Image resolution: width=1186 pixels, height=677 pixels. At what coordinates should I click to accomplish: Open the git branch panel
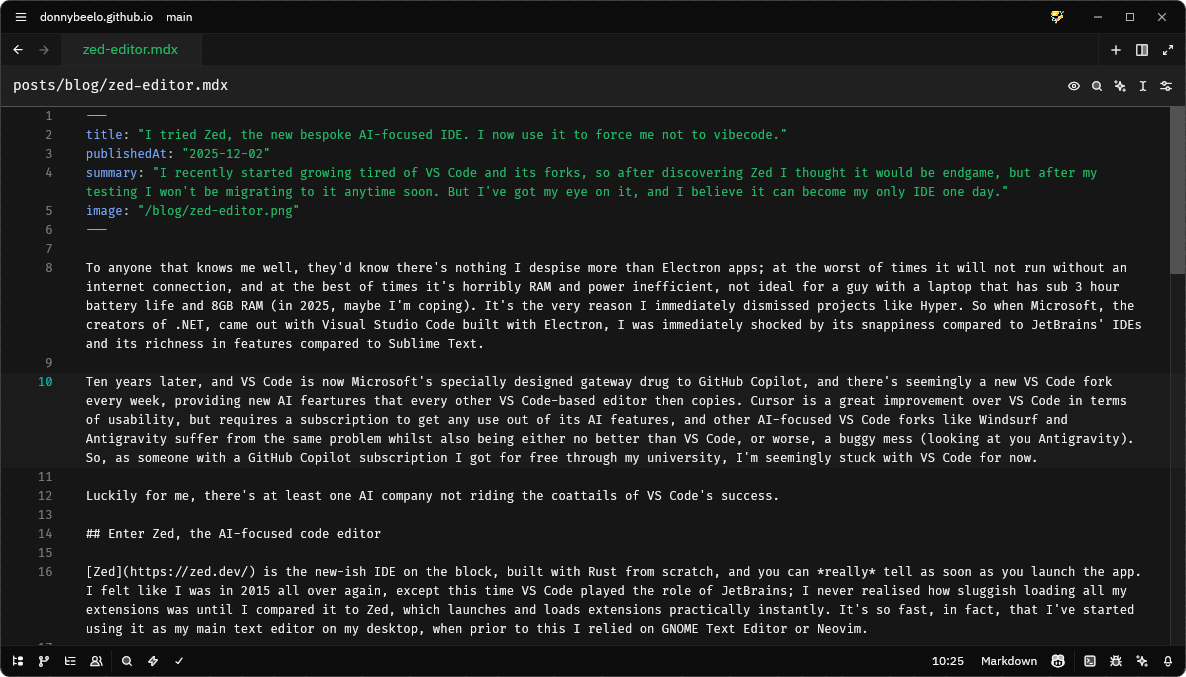pyautogui.click(x=44, y=661)
